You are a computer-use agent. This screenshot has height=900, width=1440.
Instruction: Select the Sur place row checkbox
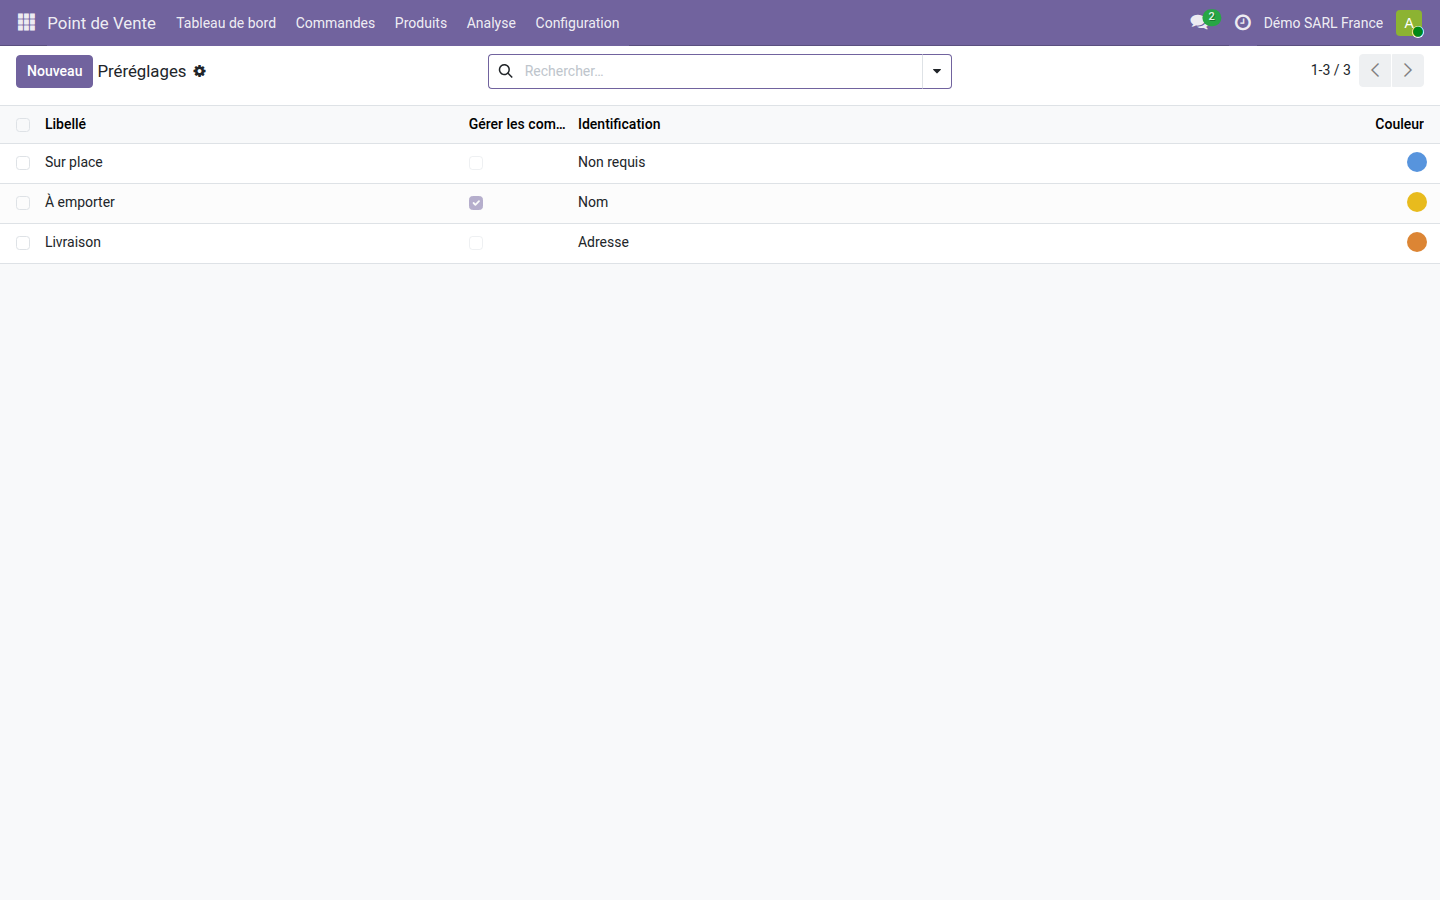(23, 163)
